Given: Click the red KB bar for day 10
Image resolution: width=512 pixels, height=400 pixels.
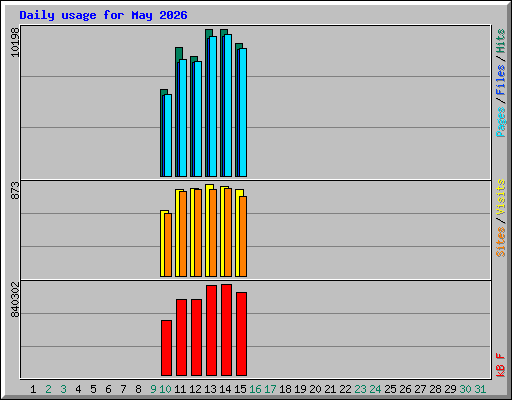Looking at the screenshot, I should click(x=166, y=348).
